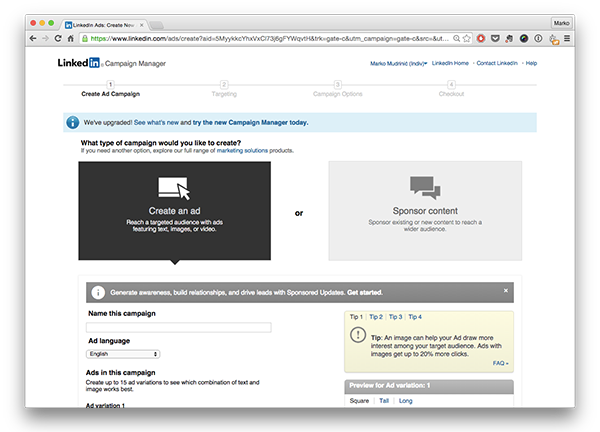Click step 2 Targeting
Viewport: 600px width, 432px height.
224,90
